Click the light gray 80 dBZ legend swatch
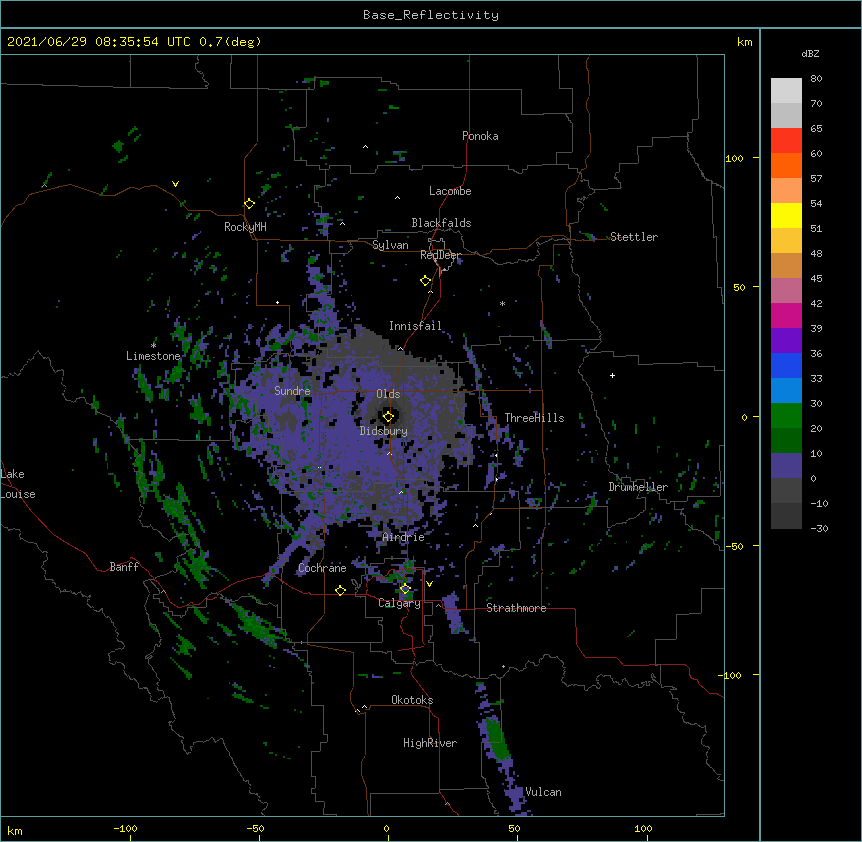 (786, 91)
